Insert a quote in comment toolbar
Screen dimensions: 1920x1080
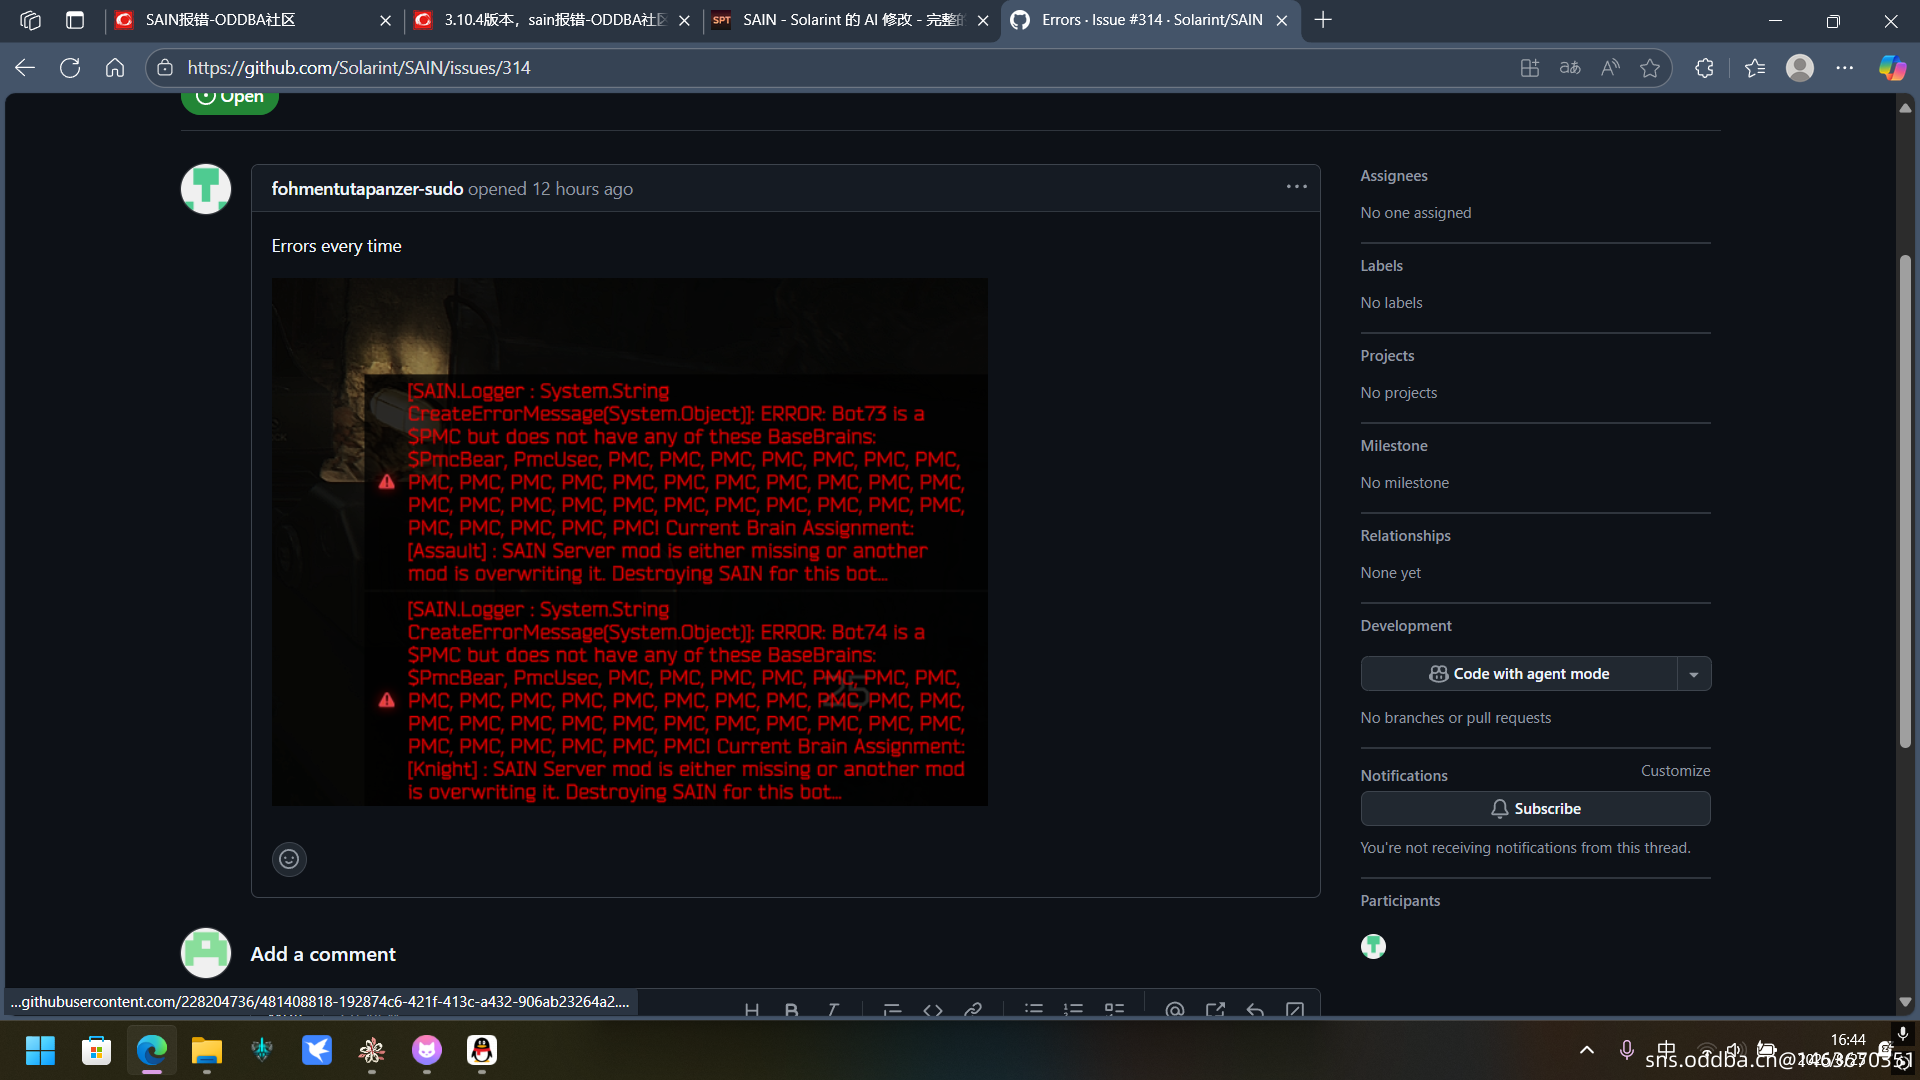click(892, 1010)
